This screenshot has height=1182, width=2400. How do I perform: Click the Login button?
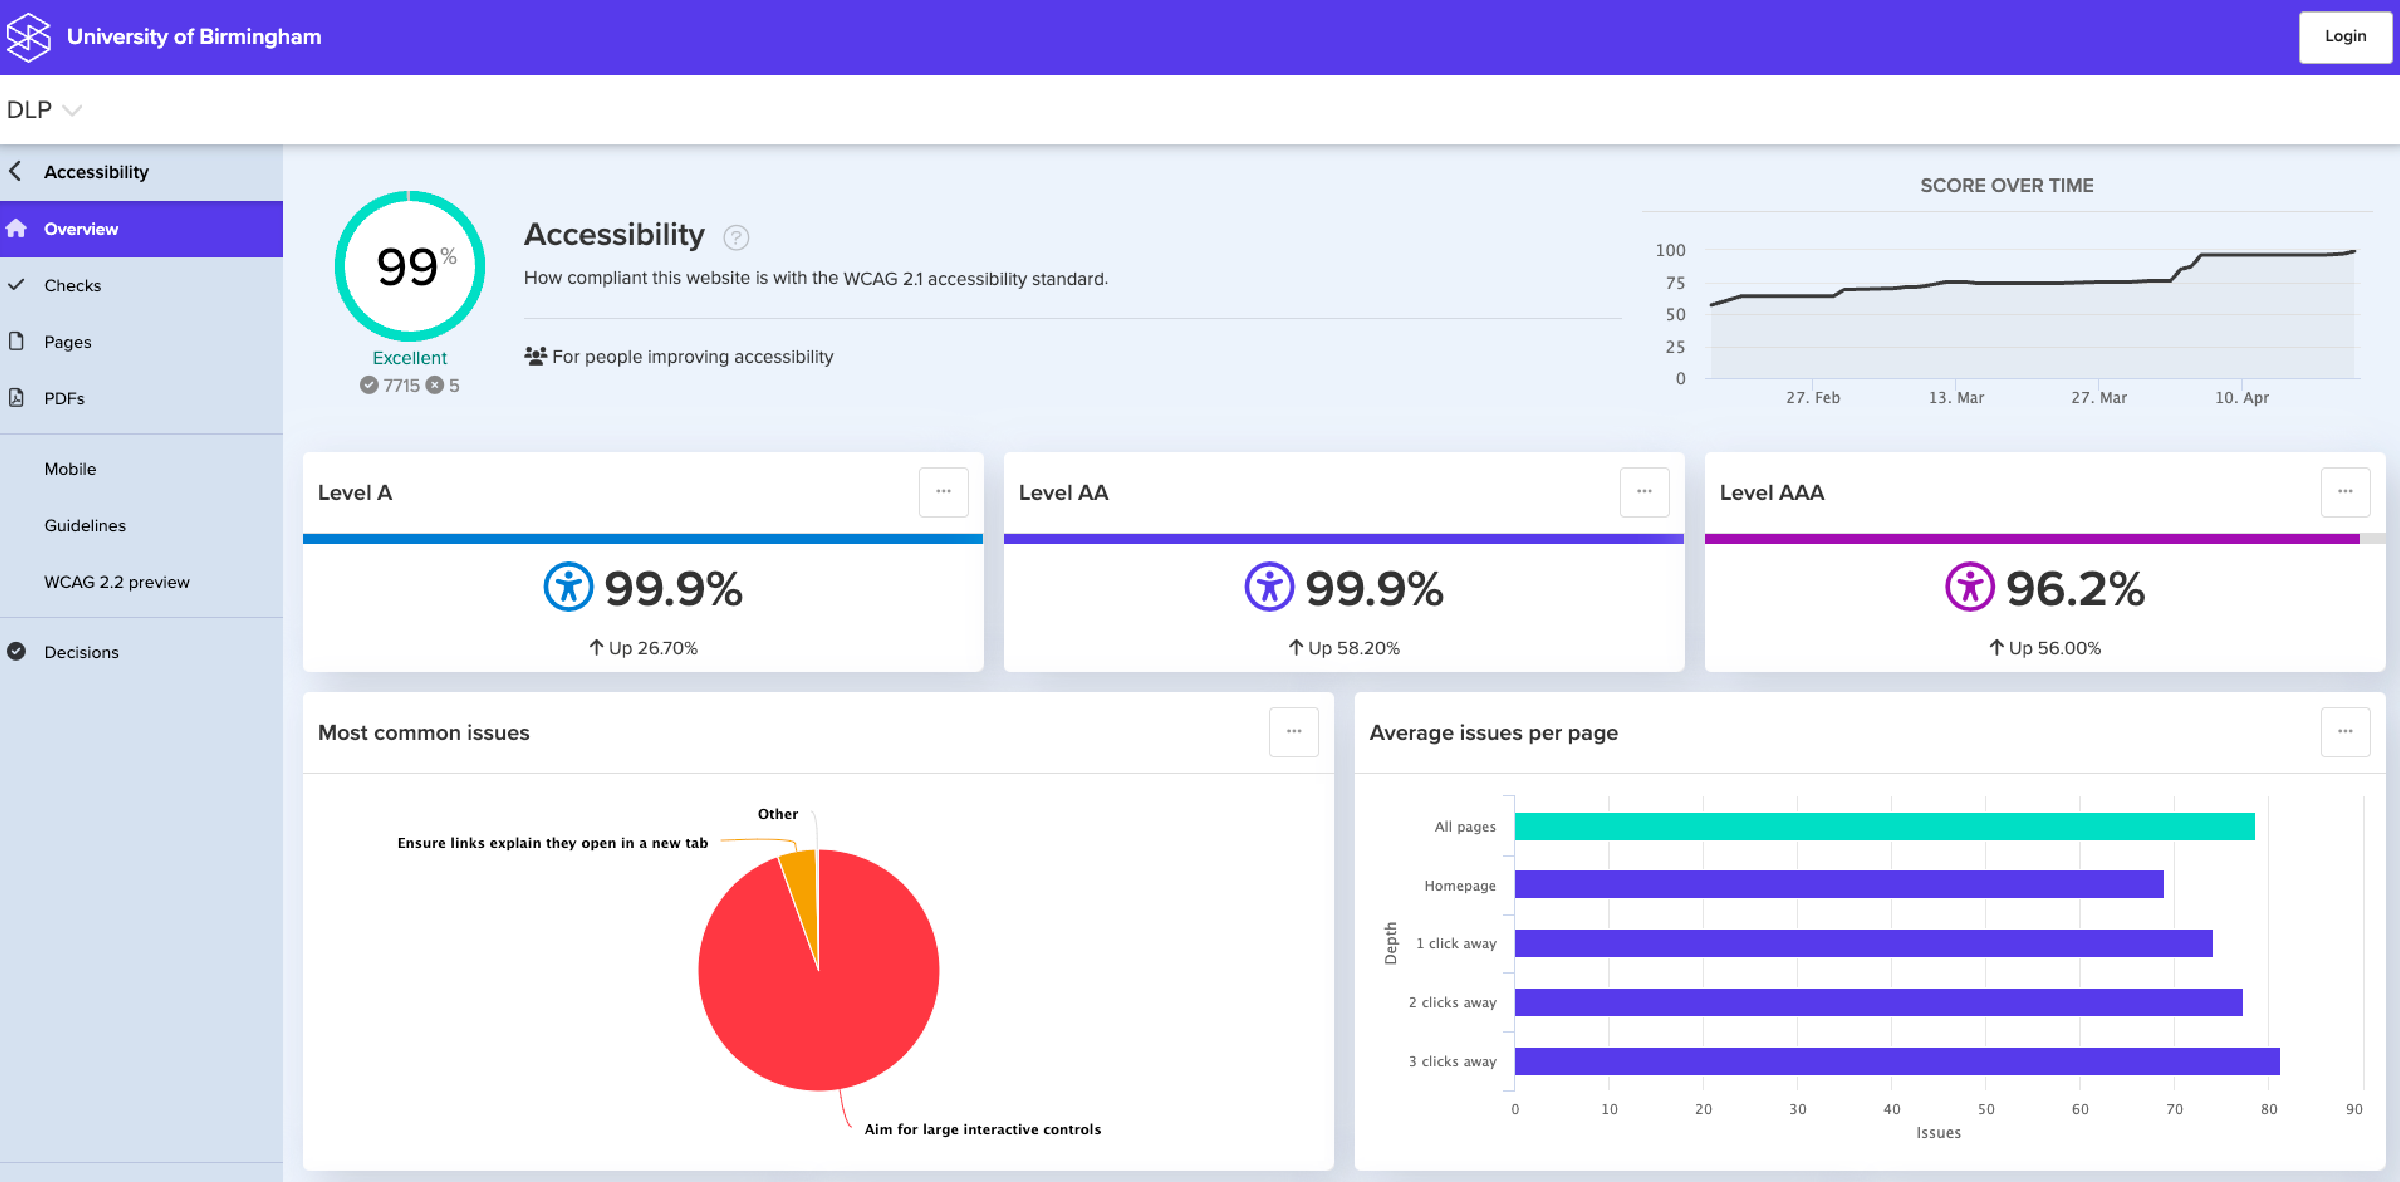[2344, 37]
